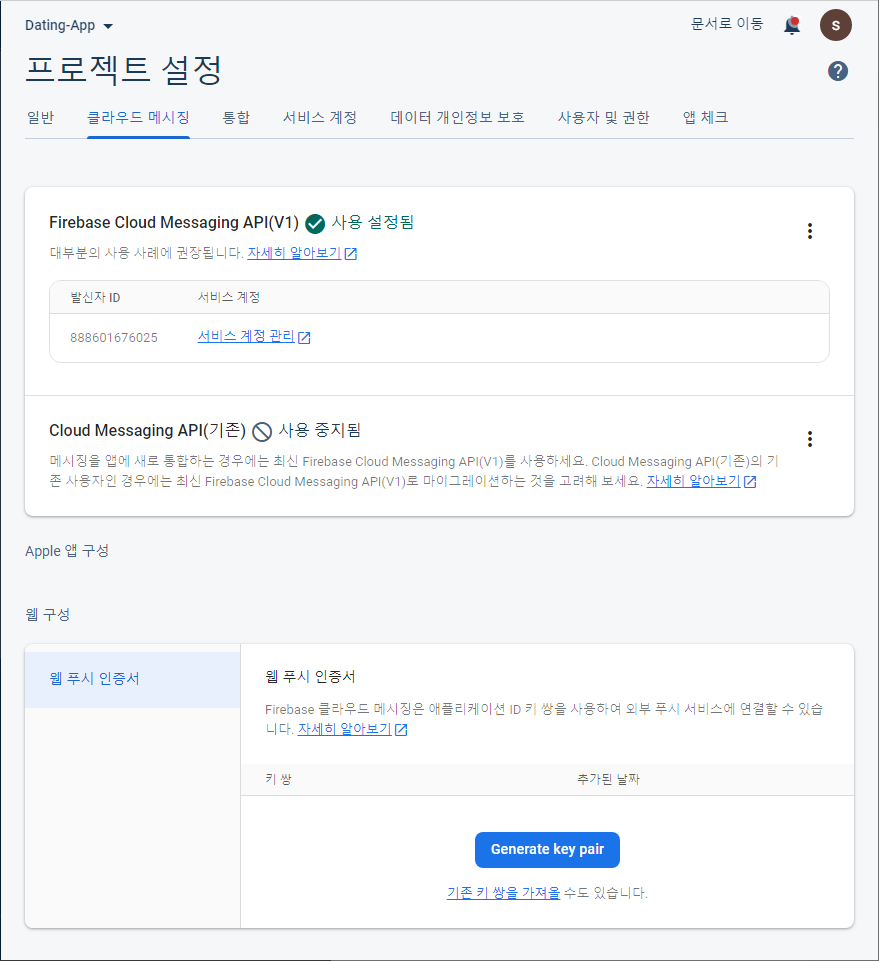Image resolution: width=879 pixels, height=961 pixels.
Task: Click the 서비스 계정 column header in the table
Action: tap(229, 297)
